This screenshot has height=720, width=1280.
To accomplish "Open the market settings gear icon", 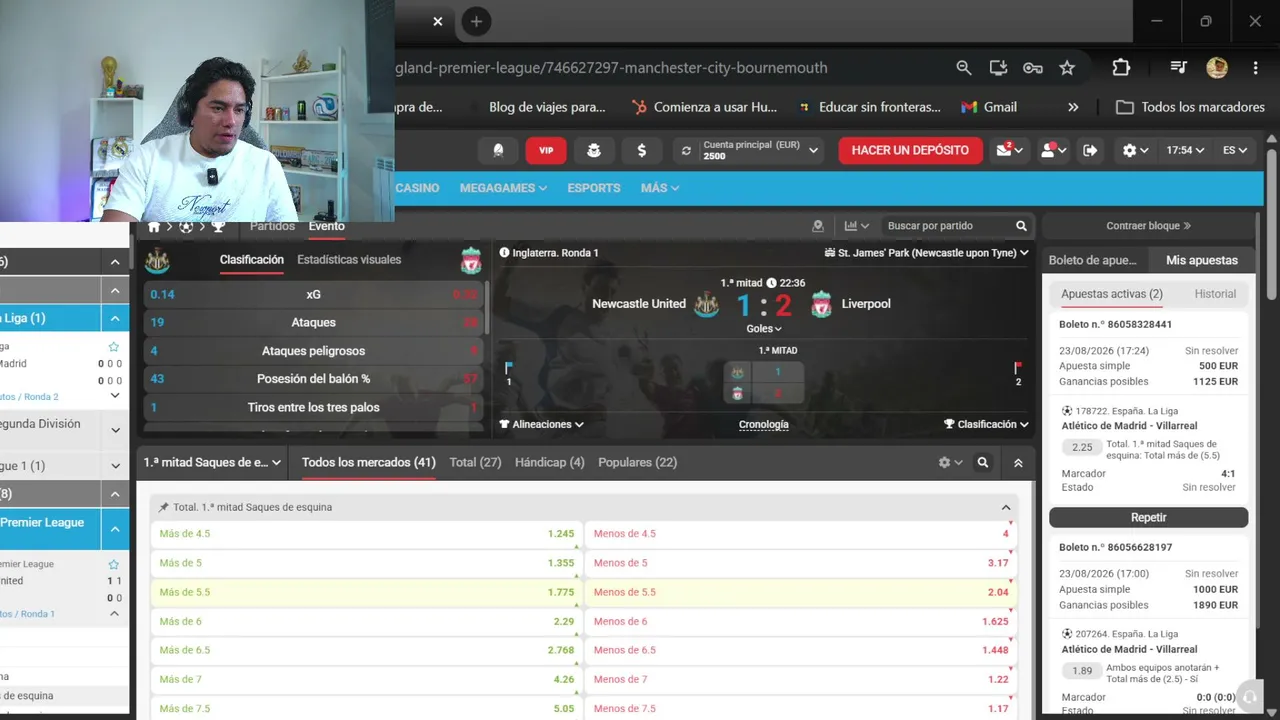I will pyautogui.click(x=950, y=463).
